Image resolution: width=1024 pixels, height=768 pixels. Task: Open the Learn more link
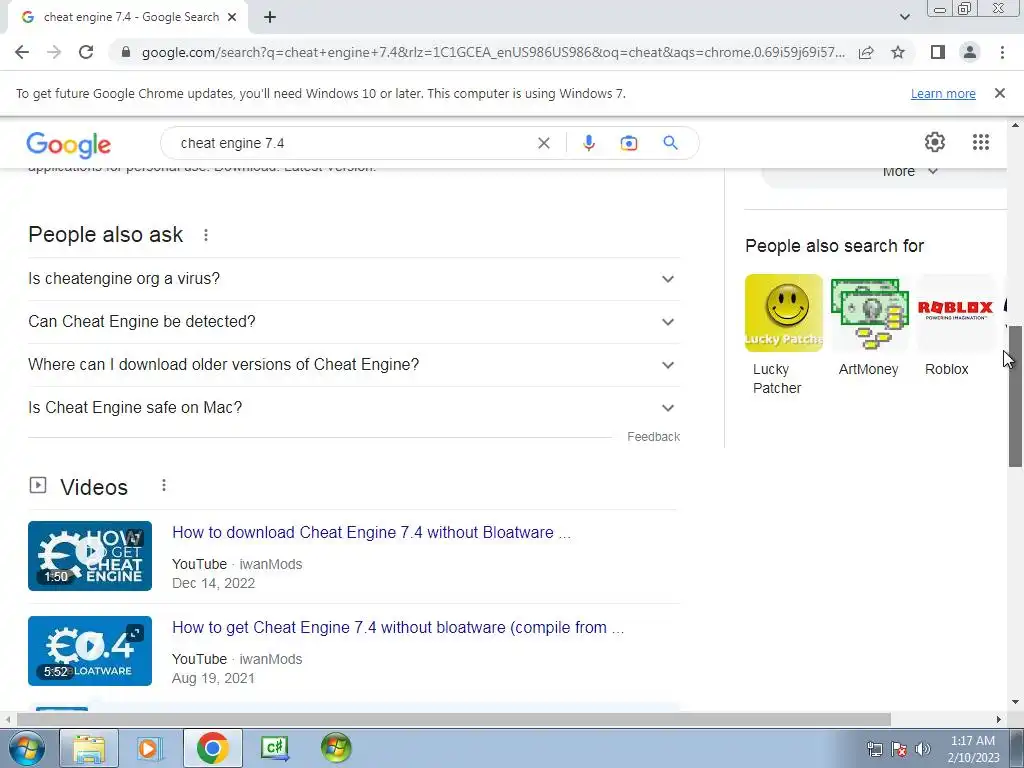pos(943,93)
